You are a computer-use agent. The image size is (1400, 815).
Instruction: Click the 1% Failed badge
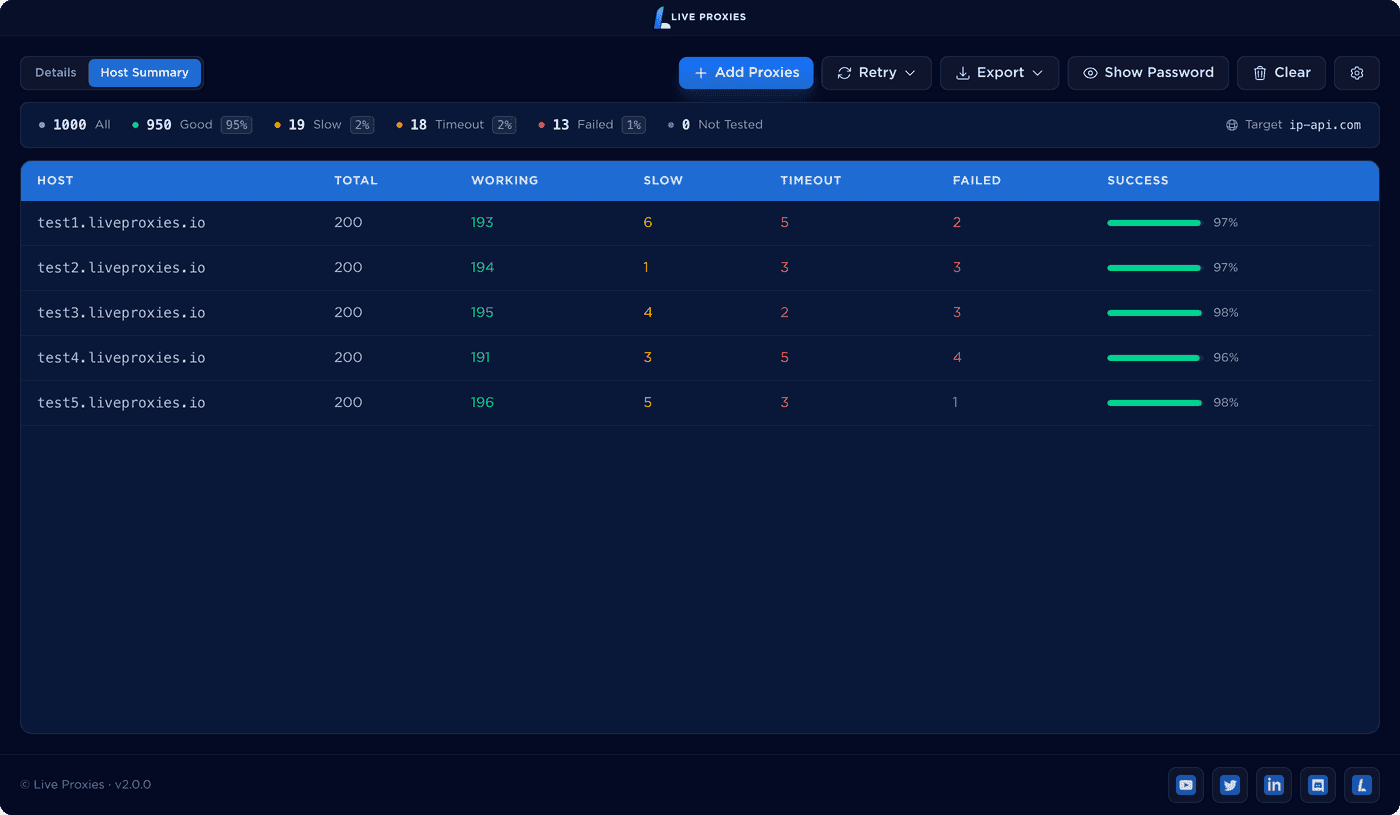[634, 125]
